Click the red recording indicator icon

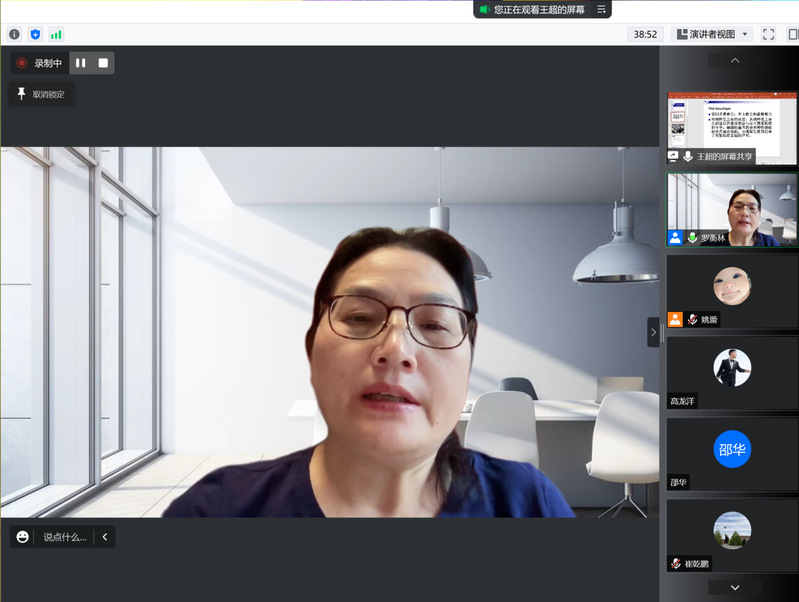[x=22, y=63]
